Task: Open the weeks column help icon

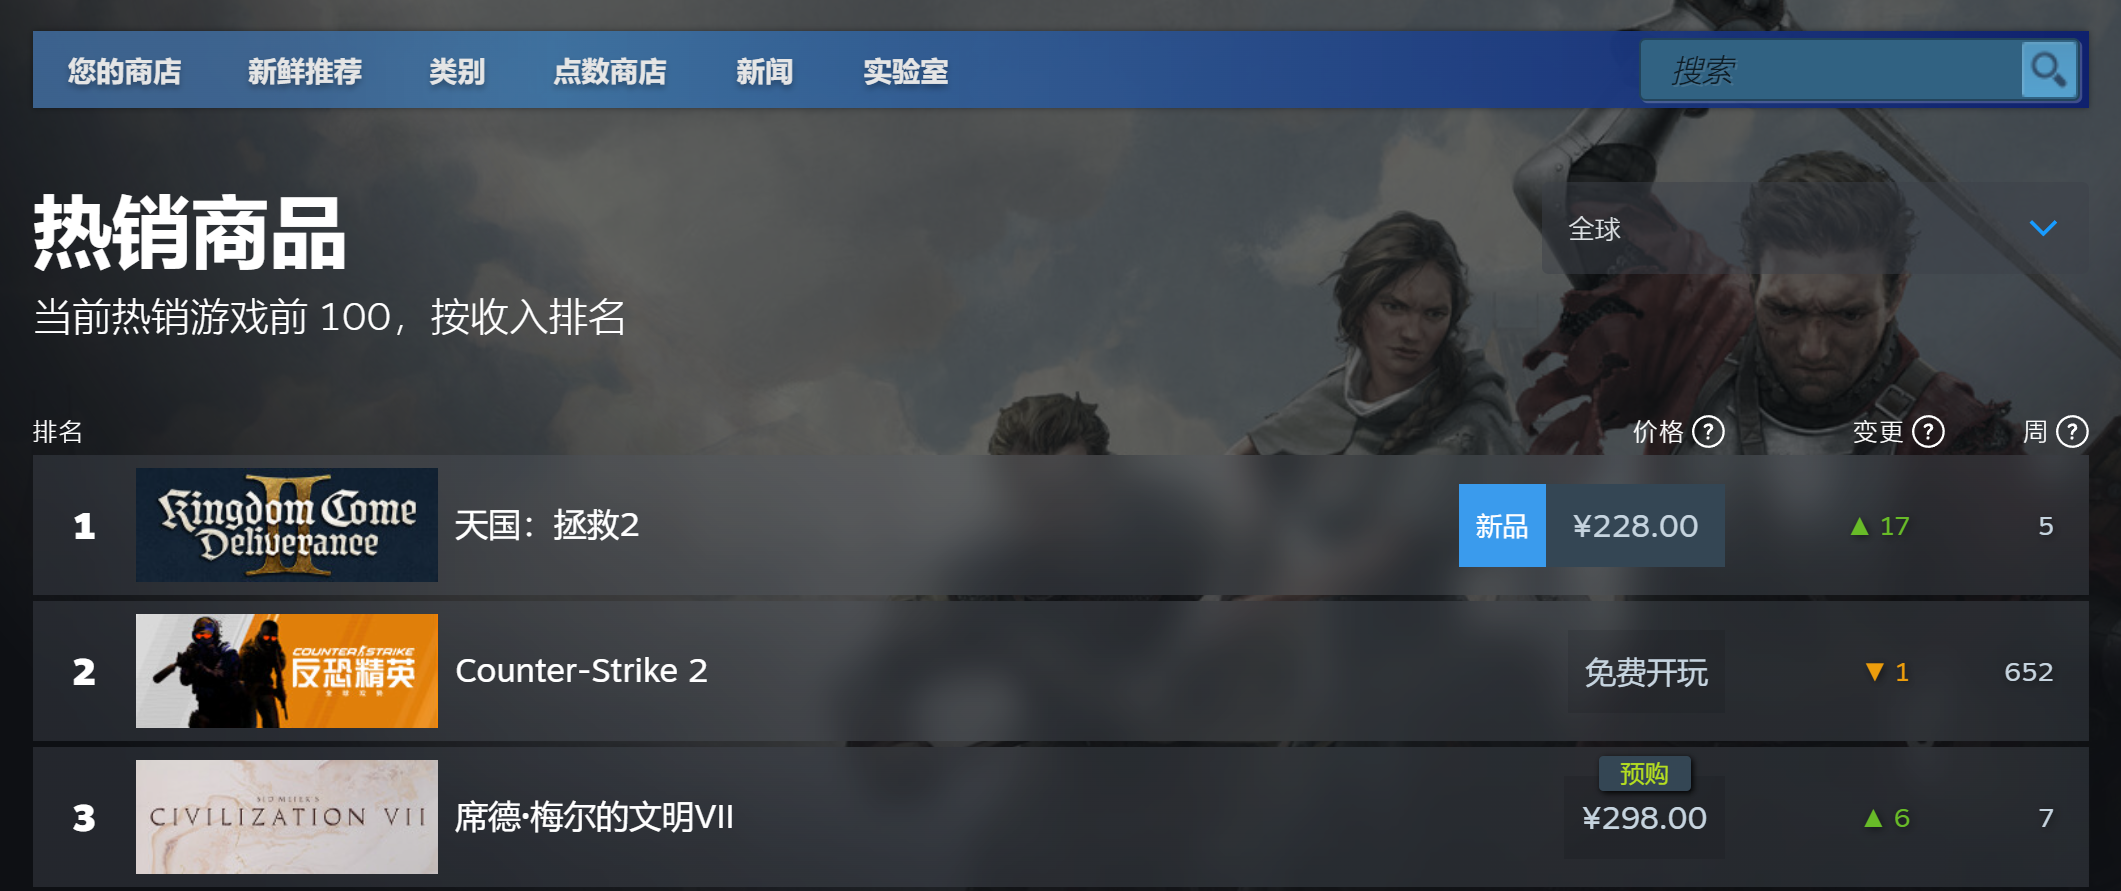Action: coord(2072,432)
